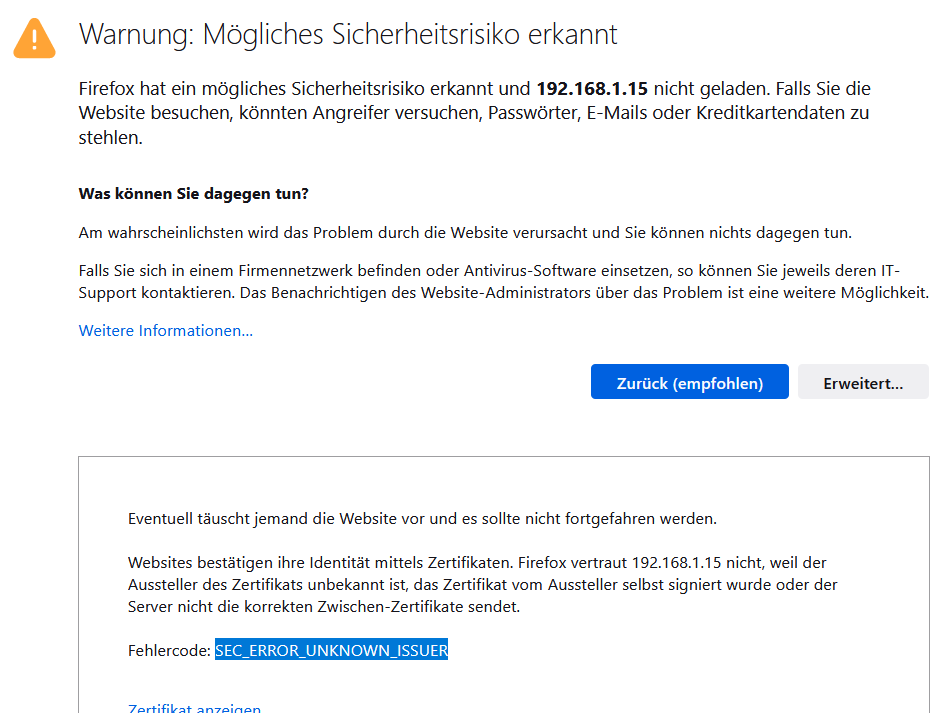
Task: Click the orange warning triangle icon
Action: [x=35, y=37]
